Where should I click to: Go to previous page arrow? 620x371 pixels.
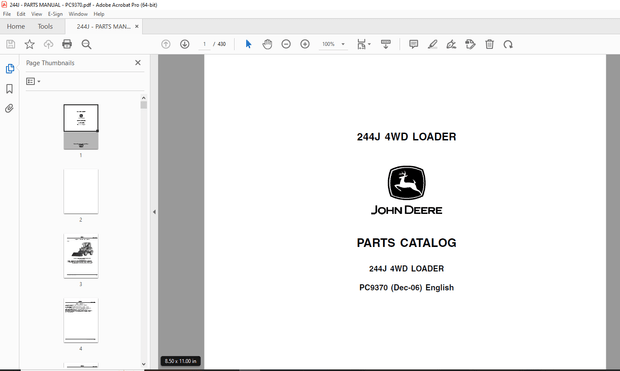(x=166, y=44)
